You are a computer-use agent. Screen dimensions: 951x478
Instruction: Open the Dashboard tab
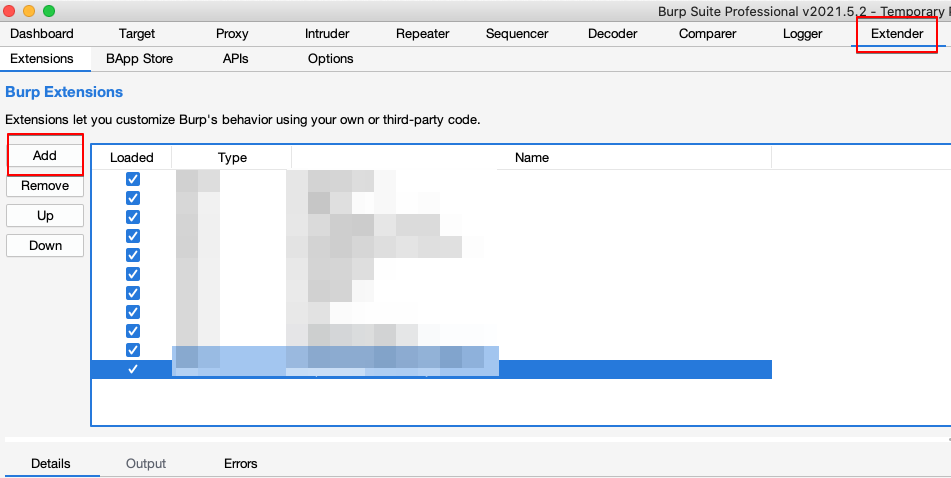click(42, 33)
